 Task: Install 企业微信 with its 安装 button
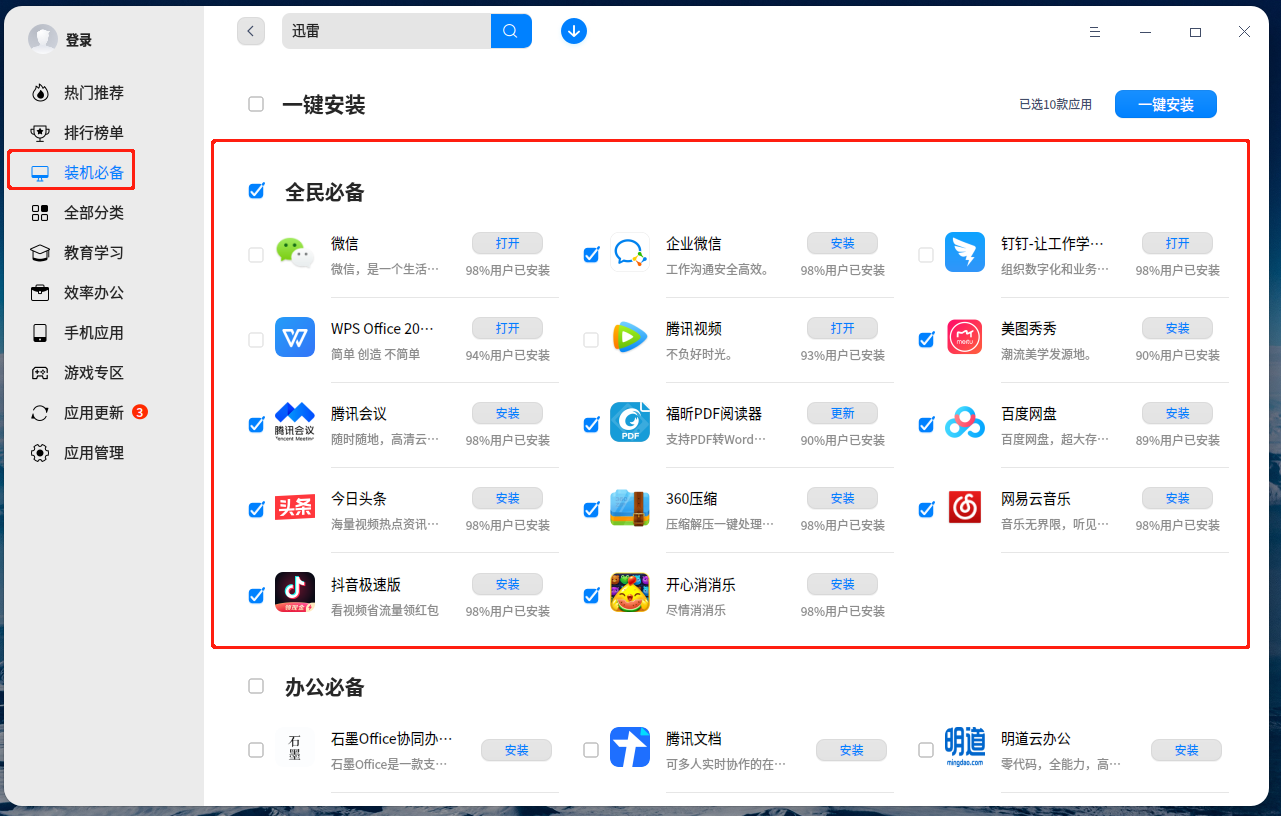842,243
